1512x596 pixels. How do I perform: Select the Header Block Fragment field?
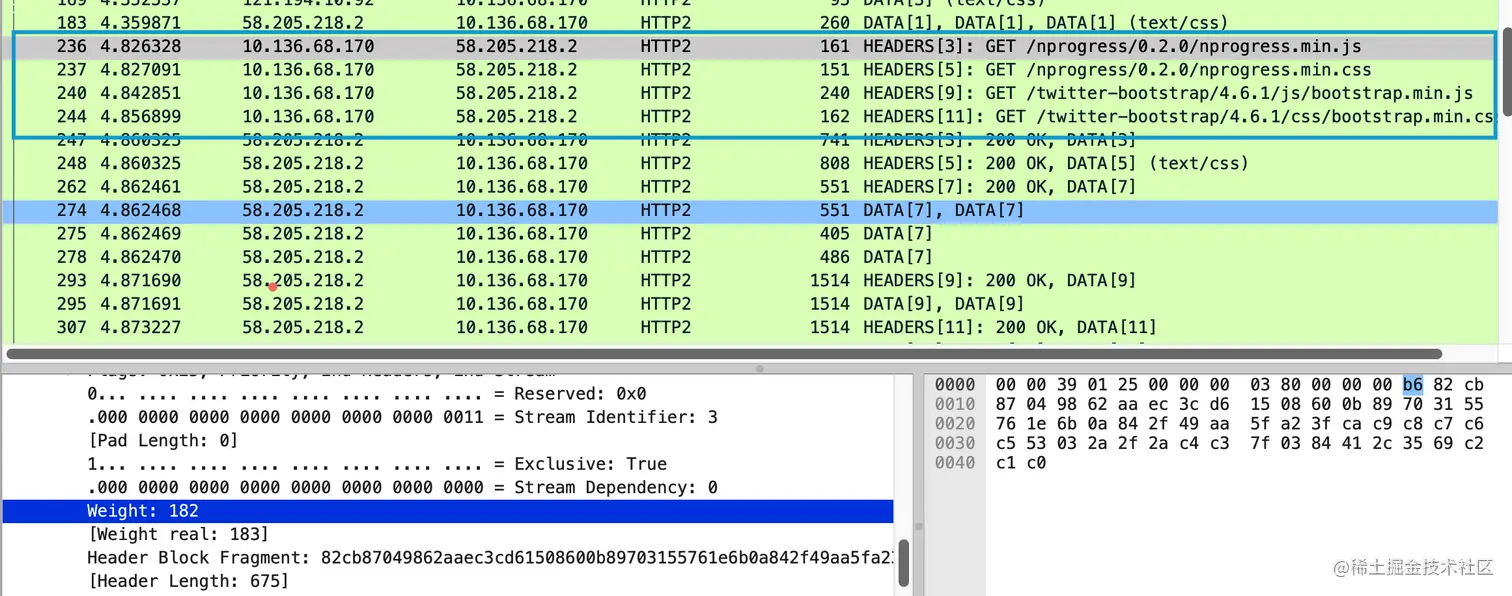click(x=448, y=557)
